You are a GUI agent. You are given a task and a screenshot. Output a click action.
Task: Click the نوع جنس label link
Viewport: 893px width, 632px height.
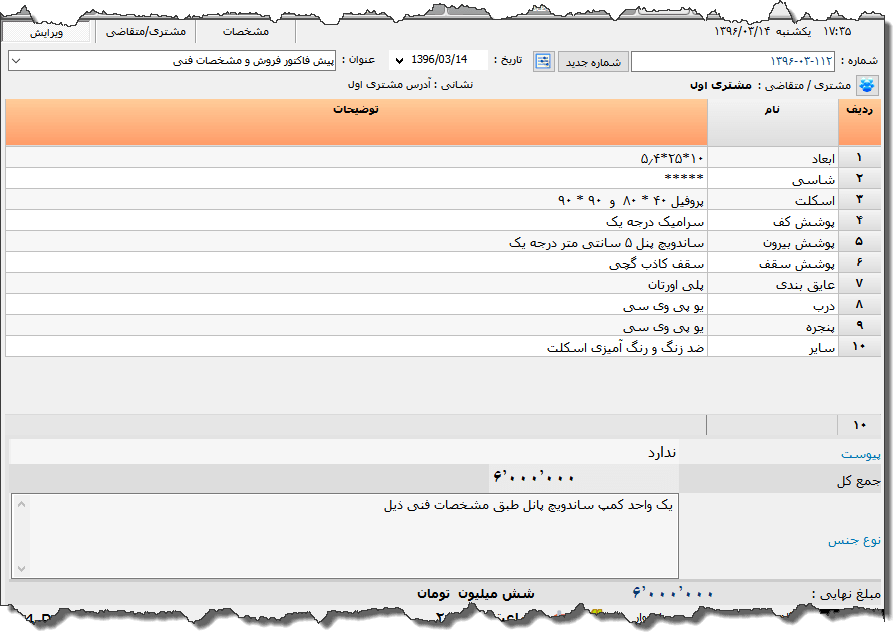pos(854,541)
